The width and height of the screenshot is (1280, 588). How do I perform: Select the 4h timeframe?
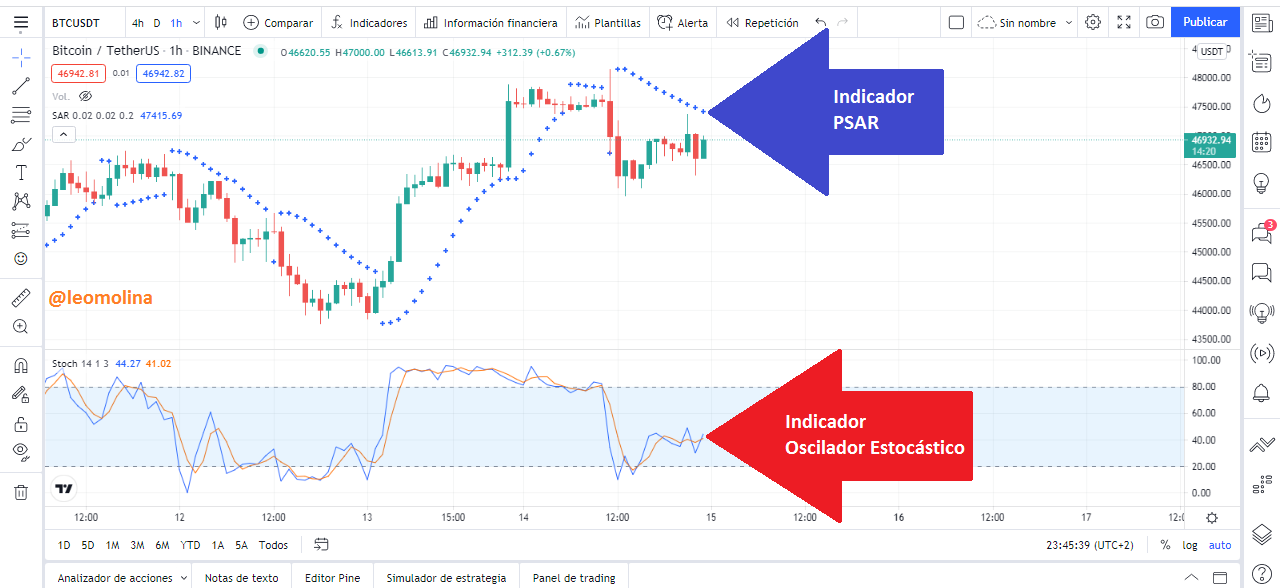pos(137,22)
